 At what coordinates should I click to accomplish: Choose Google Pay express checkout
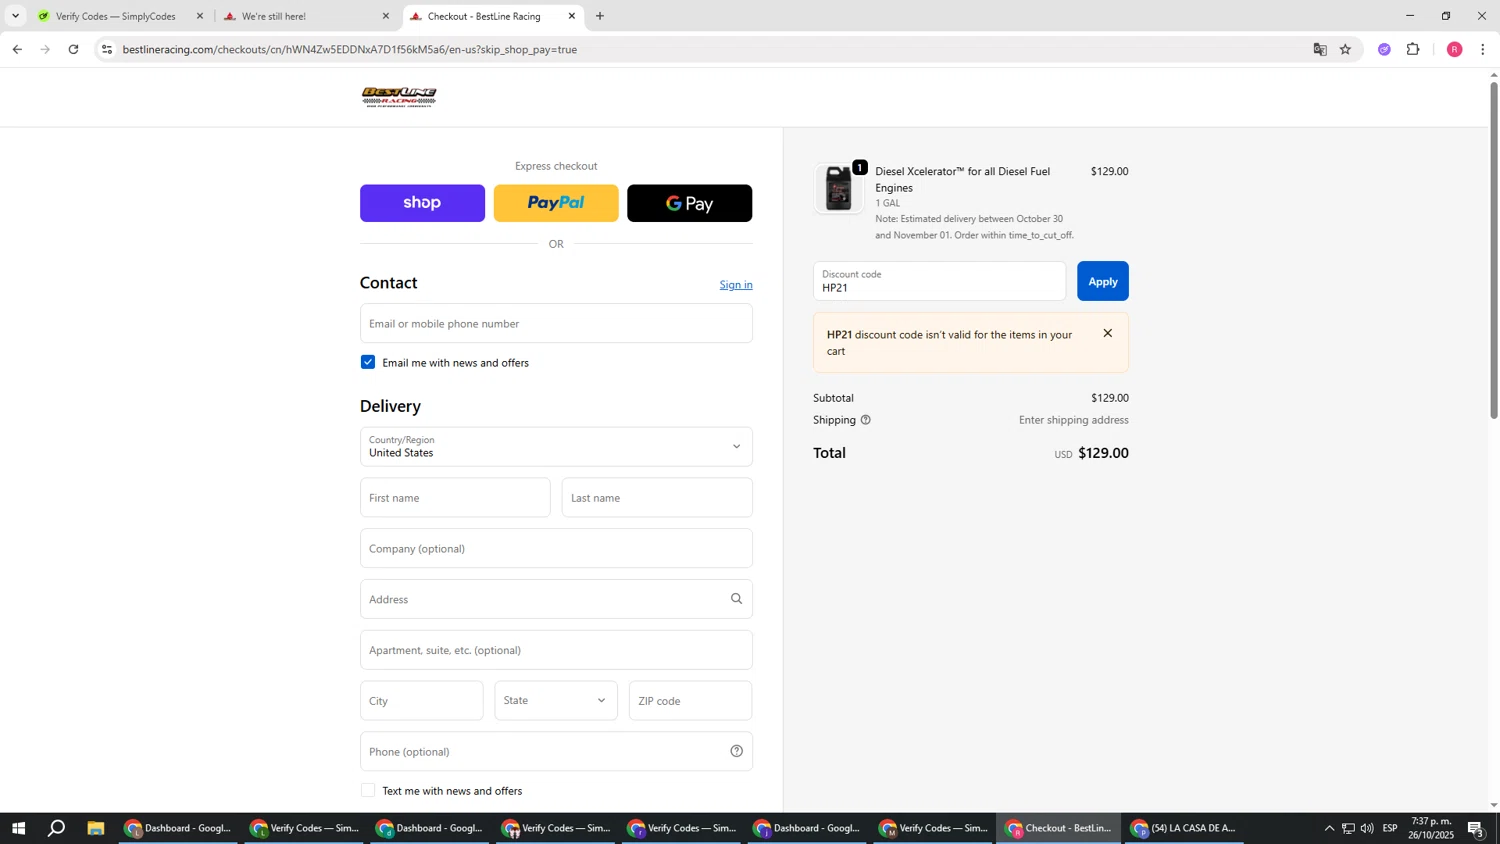click(x=689, y=203)
